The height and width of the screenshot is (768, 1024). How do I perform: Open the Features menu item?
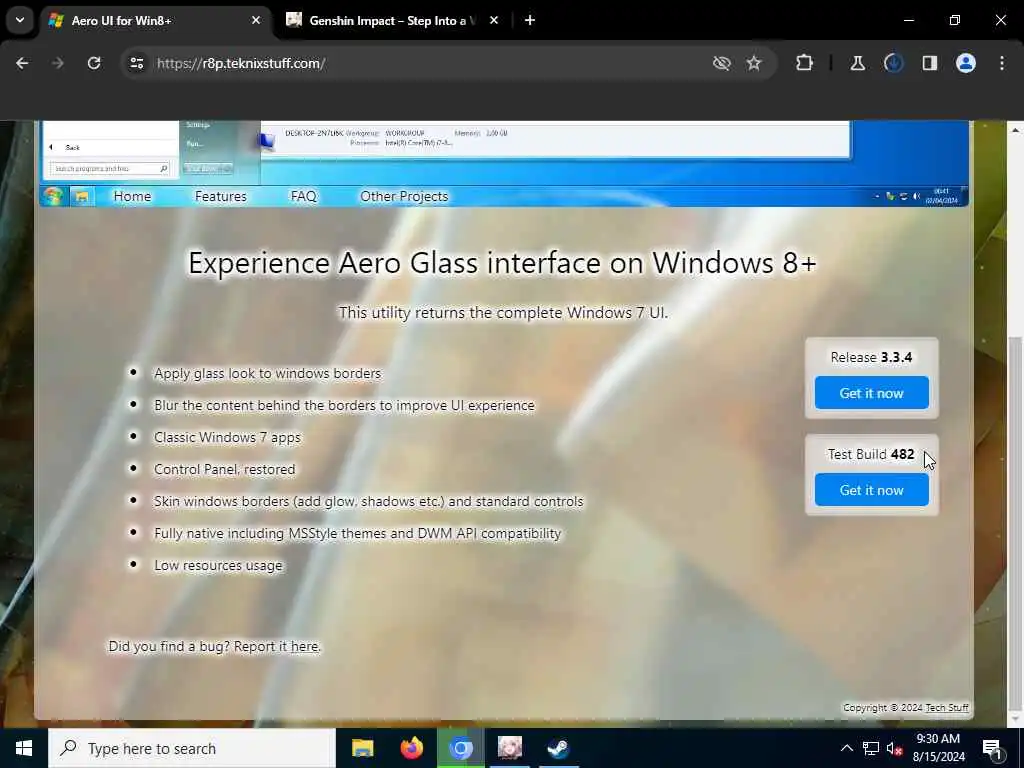coord(221,197)
